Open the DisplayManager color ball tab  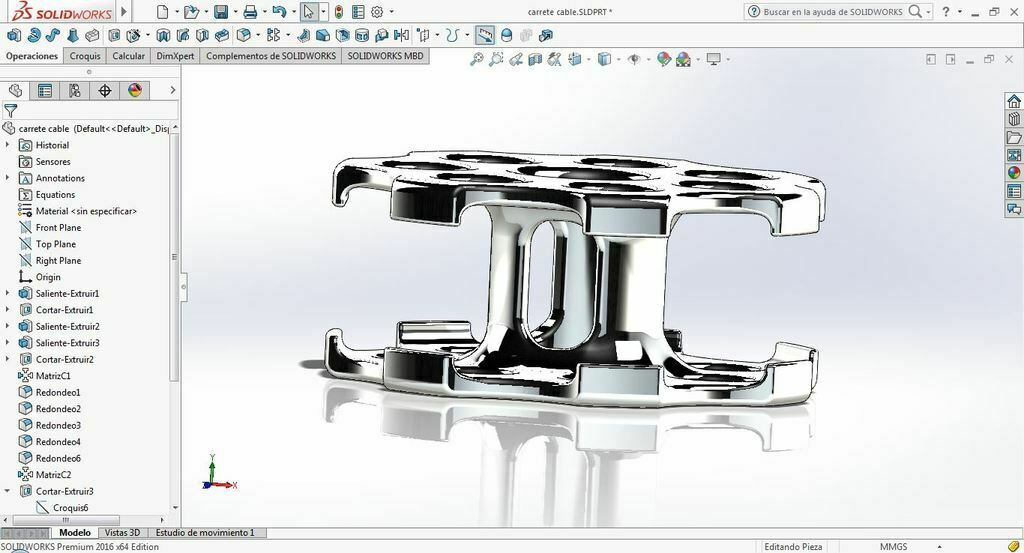pos(135,90)
